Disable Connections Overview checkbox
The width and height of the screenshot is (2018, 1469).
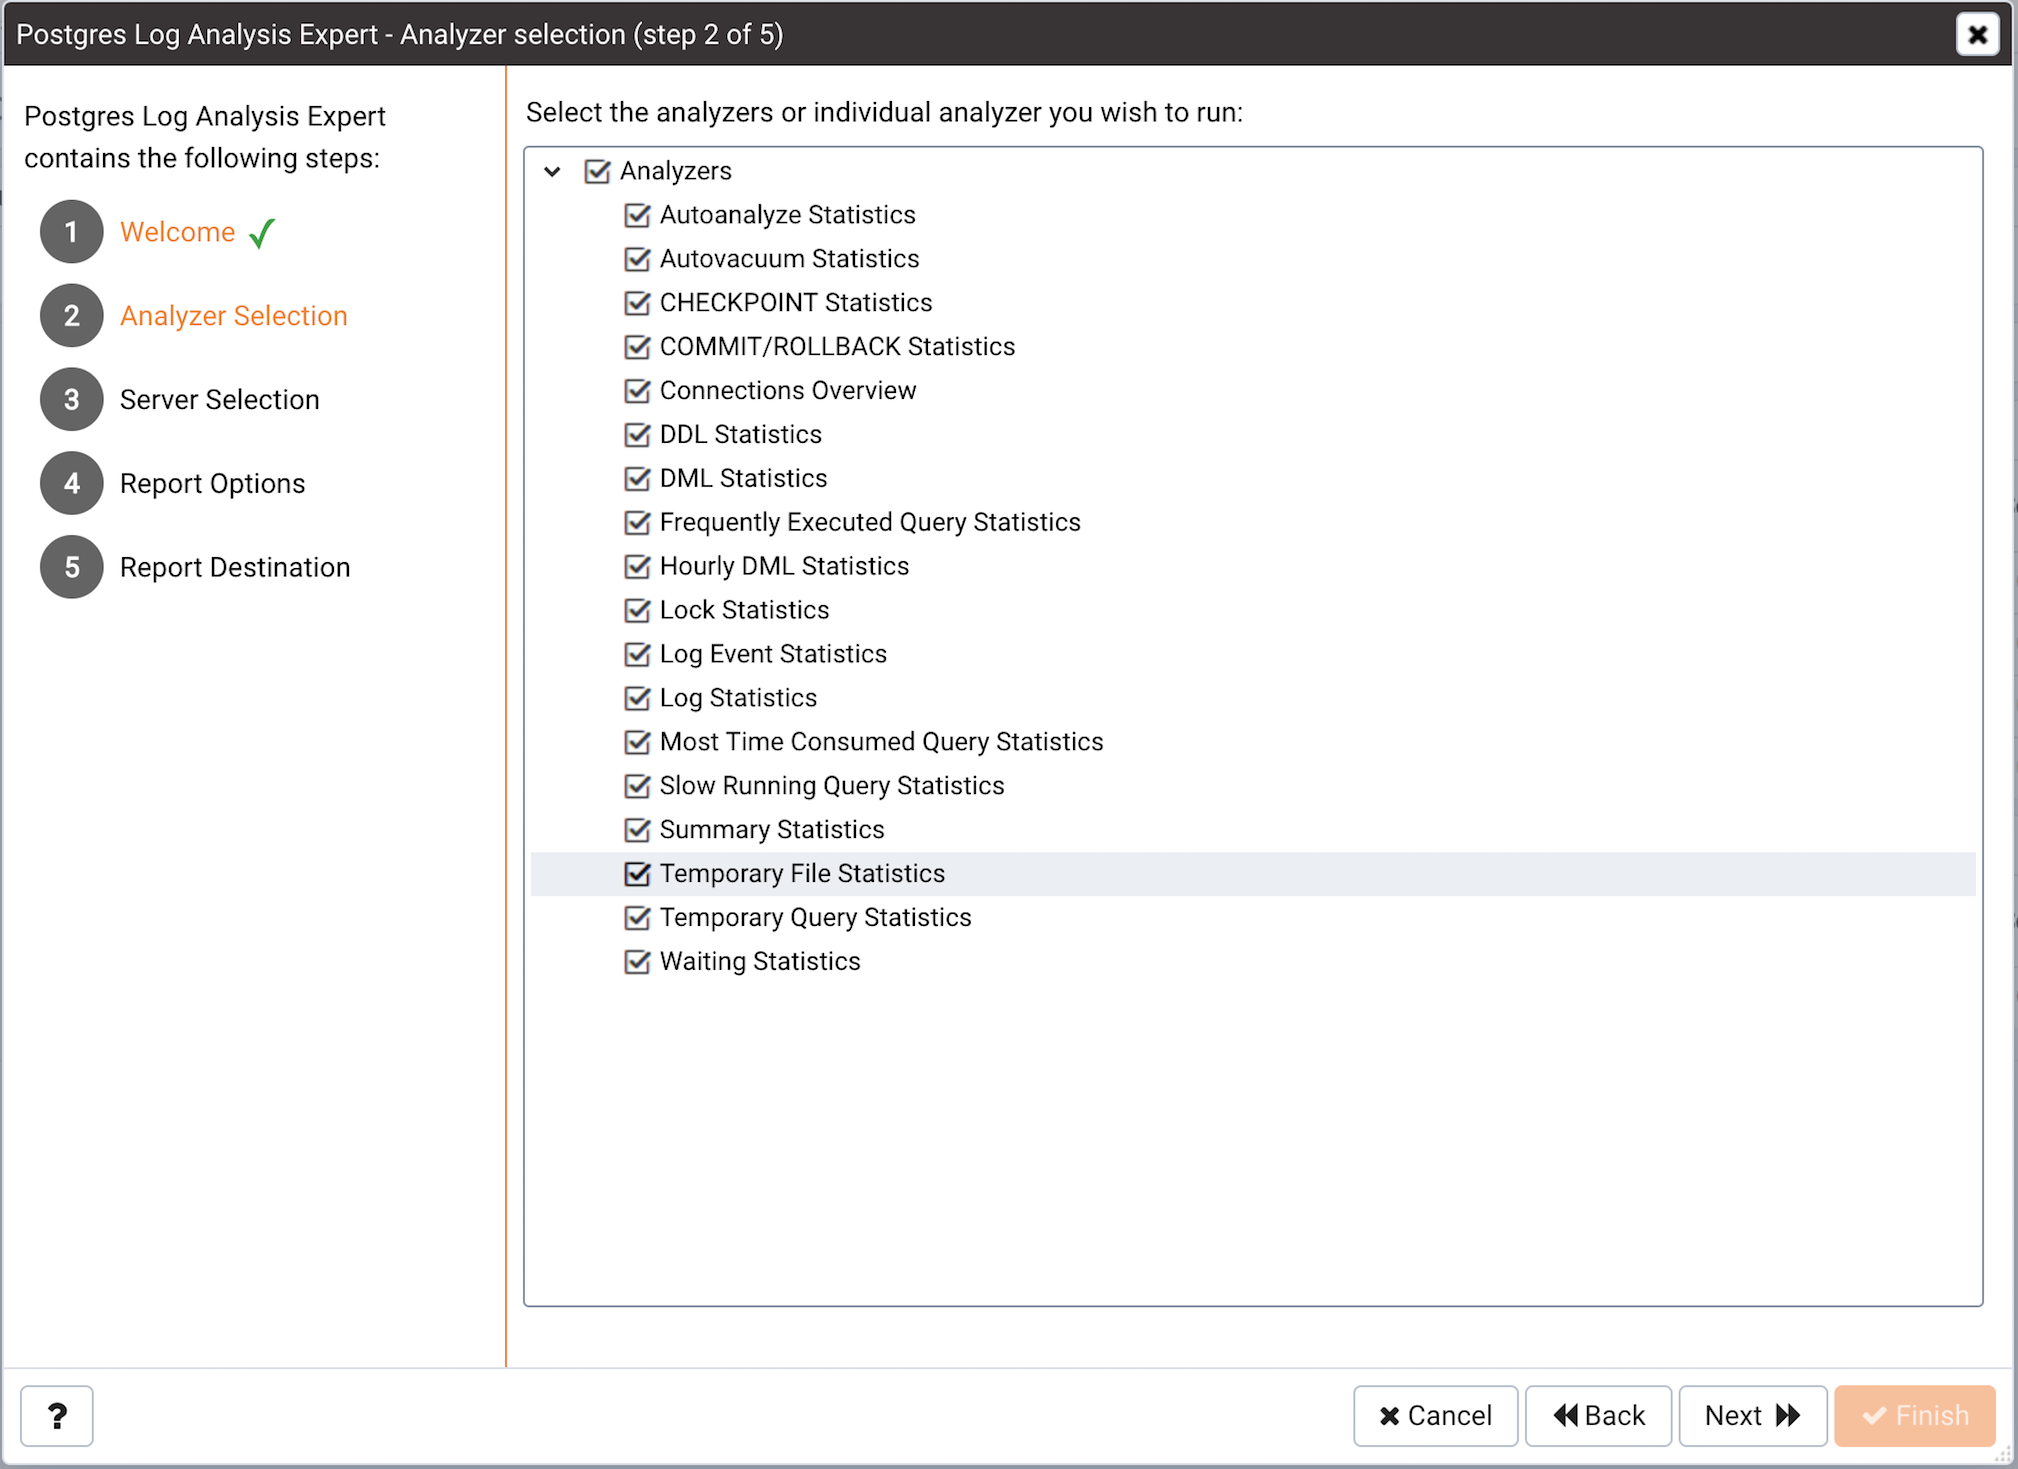point(637,391)
